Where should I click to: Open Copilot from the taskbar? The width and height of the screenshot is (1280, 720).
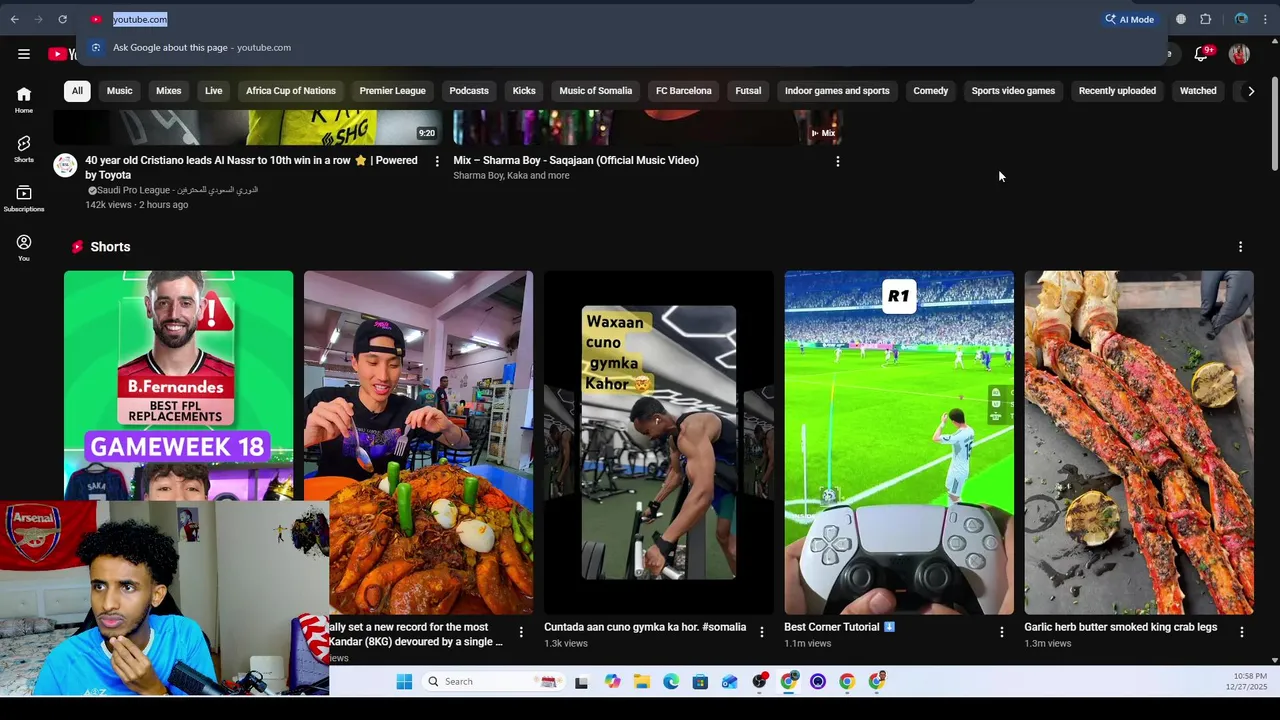[612, 682]
